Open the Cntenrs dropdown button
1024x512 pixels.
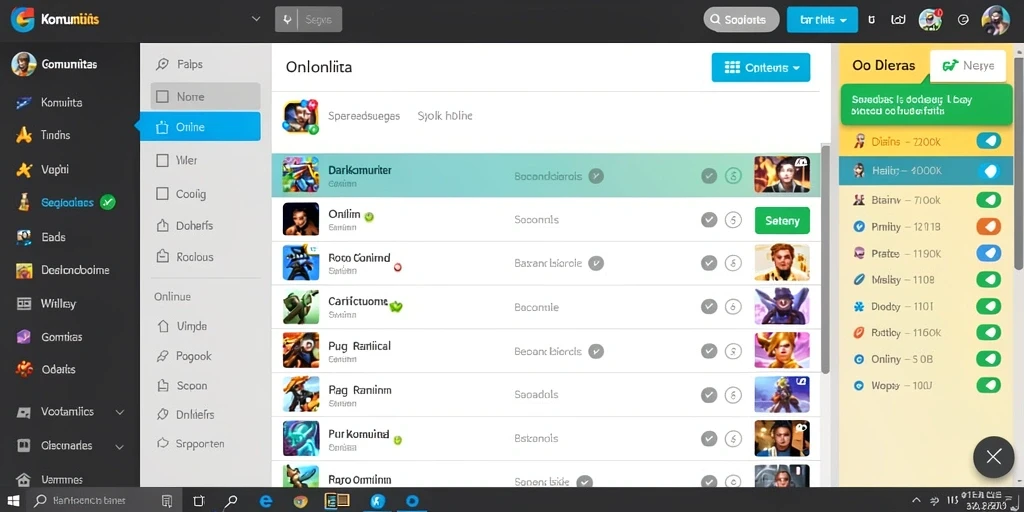(x=761, y=67)
